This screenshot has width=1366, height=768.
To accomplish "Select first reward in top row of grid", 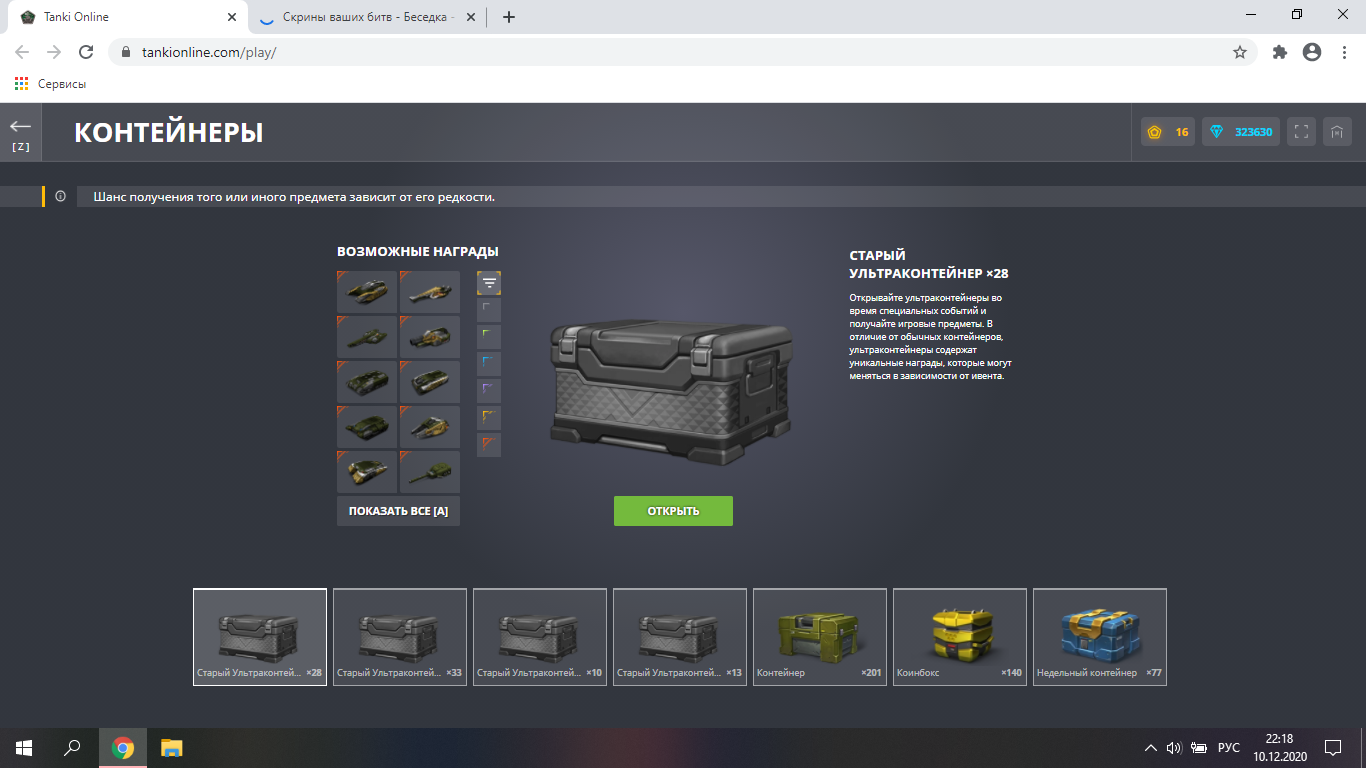I will click(367, 292).
